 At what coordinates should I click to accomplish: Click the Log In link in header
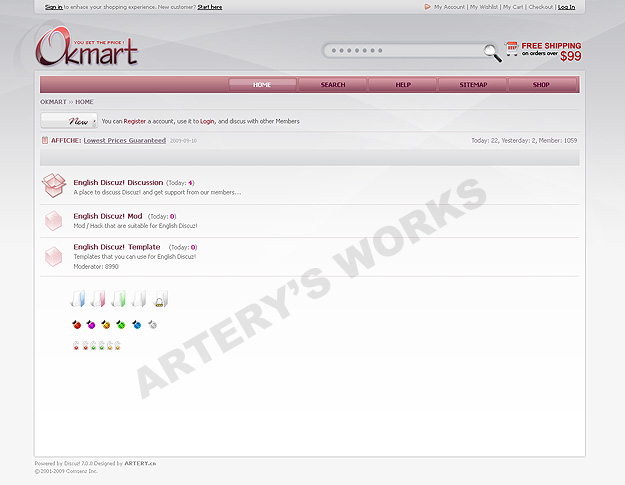click(566, 7)
